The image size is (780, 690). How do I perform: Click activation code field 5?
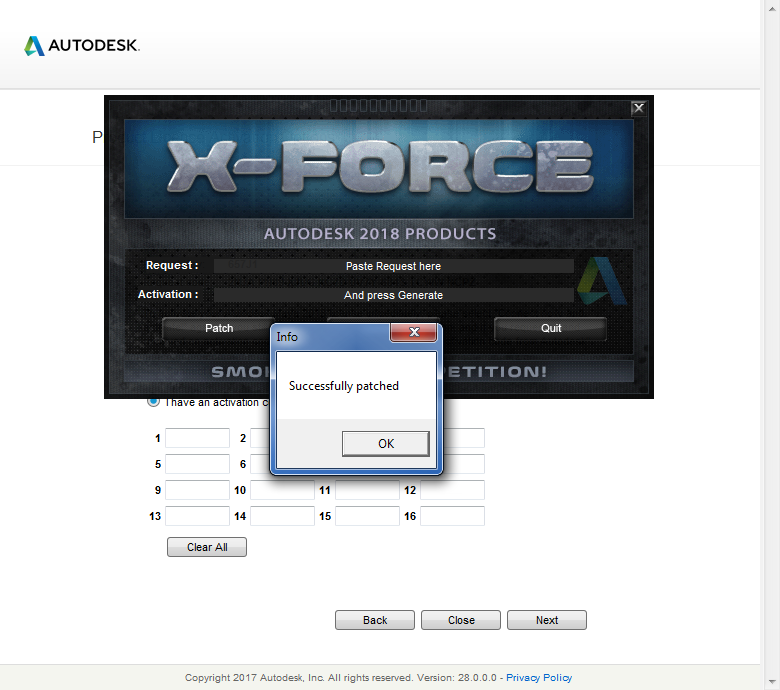197,464
